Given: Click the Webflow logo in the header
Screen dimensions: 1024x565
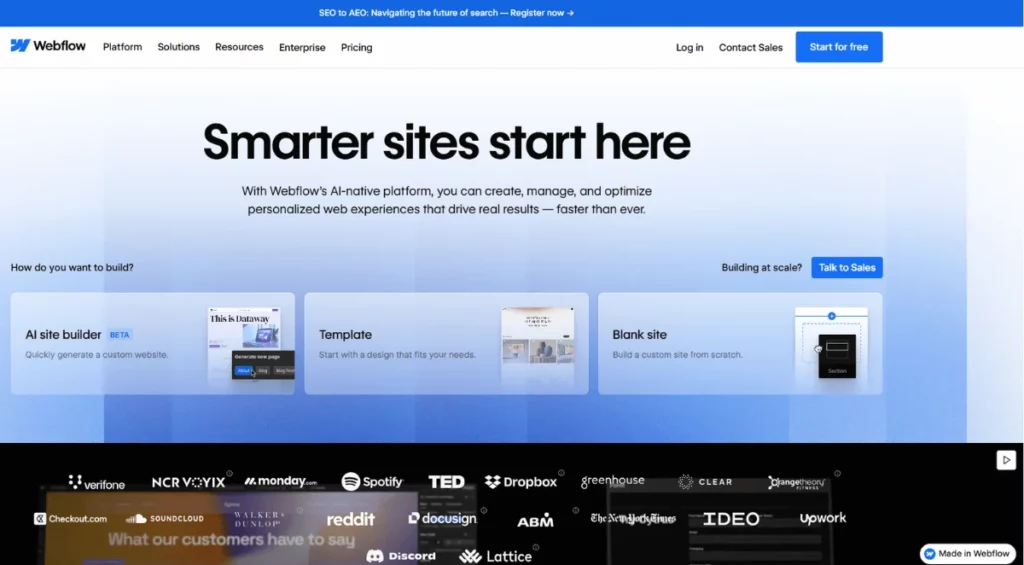Looking at the screenshot, I should 48,46.
